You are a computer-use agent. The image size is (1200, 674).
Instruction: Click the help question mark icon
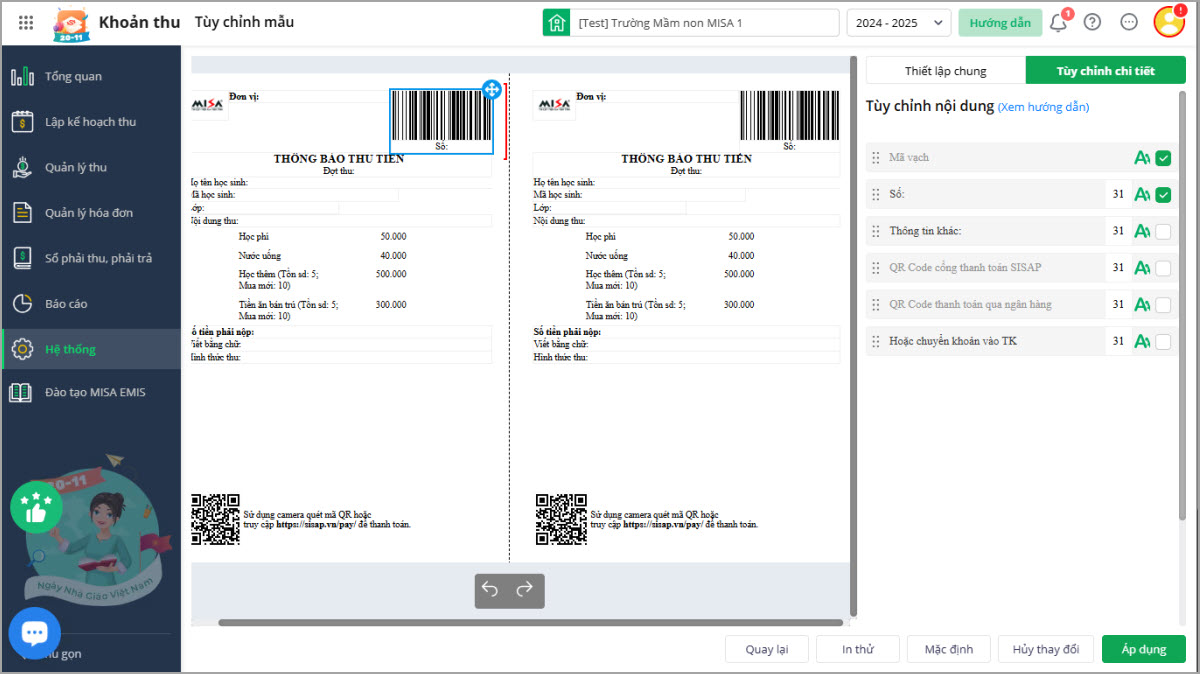(1092, 22)
